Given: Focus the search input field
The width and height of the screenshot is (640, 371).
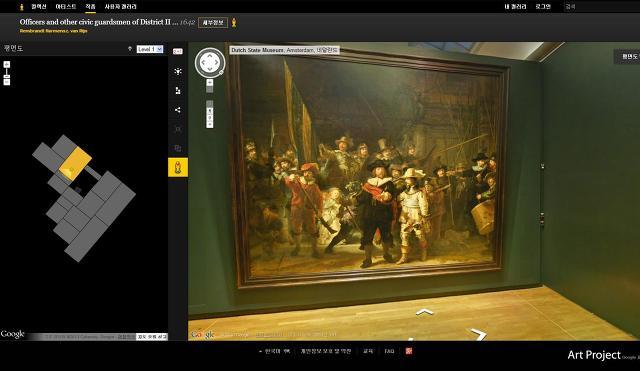Looking at the screenshot, I should (x=601, y=7).
